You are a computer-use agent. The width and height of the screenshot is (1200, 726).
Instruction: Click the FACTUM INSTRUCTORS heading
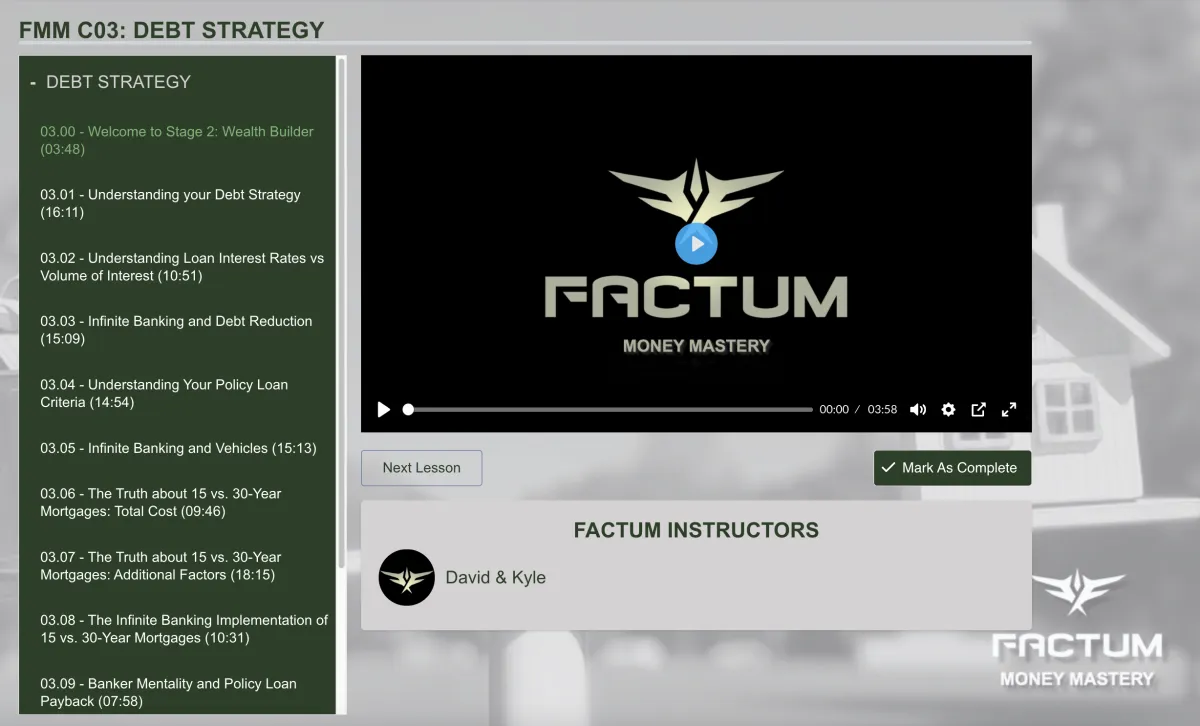696,530
